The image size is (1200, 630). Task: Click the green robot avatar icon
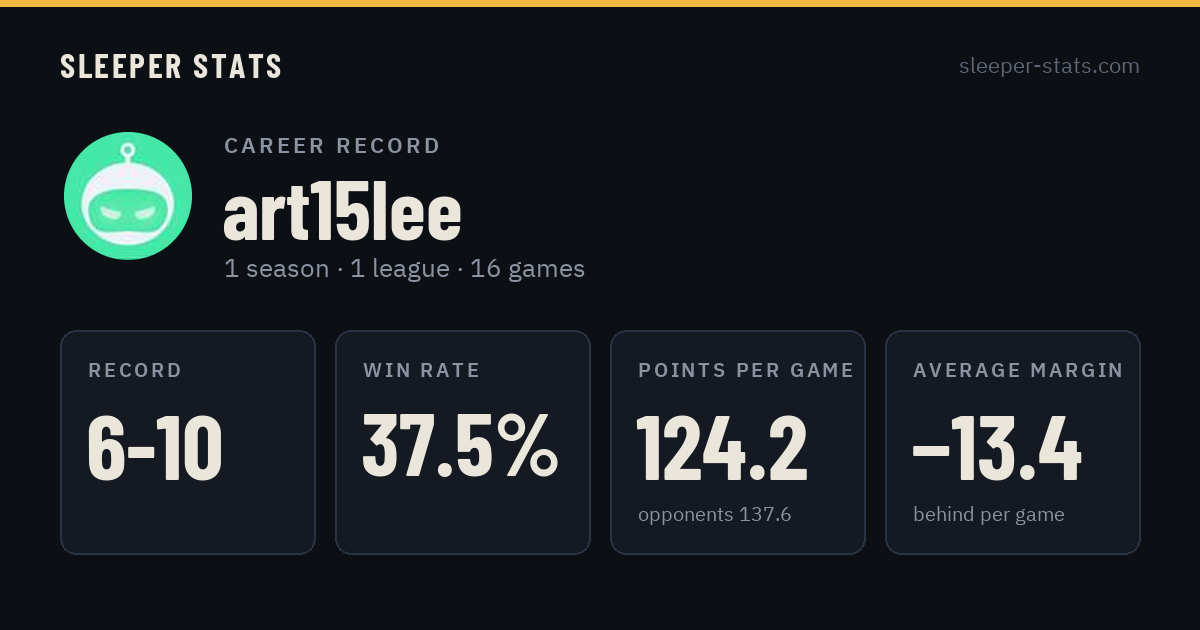point(128,196)
